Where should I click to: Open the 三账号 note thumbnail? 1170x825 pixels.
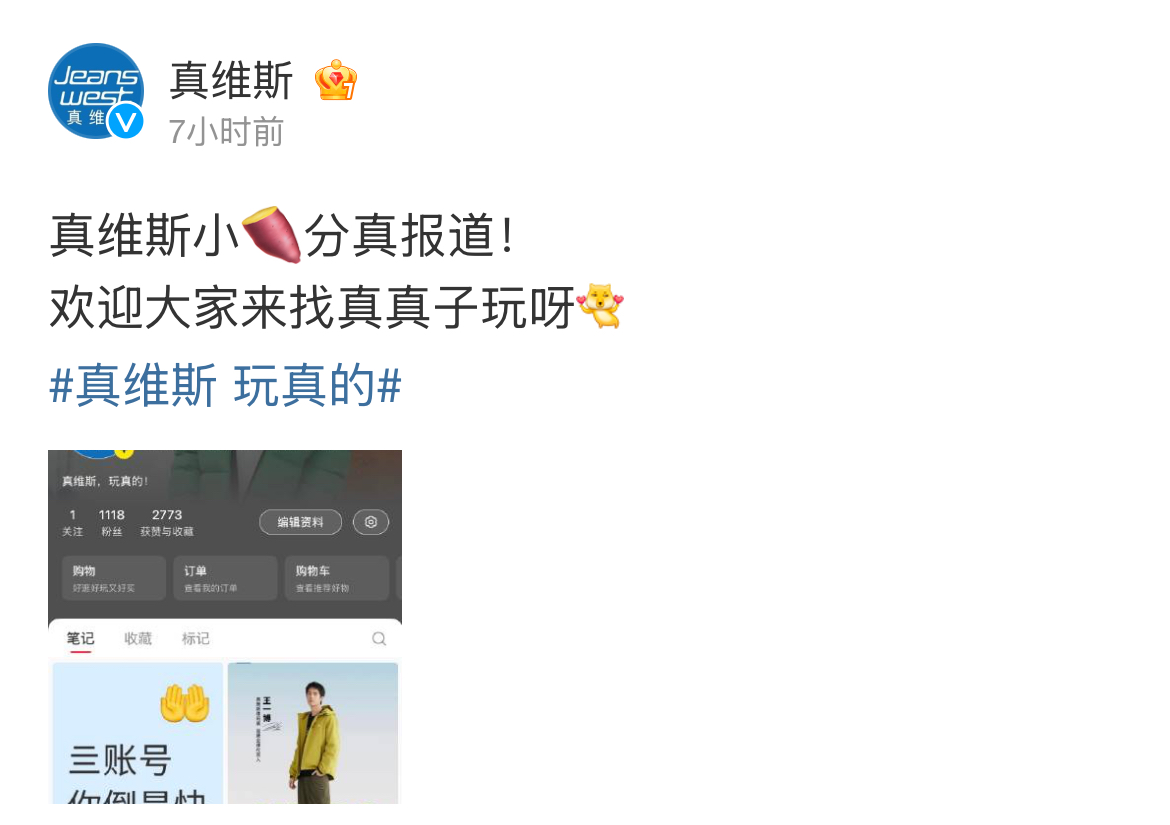[137, 733]
